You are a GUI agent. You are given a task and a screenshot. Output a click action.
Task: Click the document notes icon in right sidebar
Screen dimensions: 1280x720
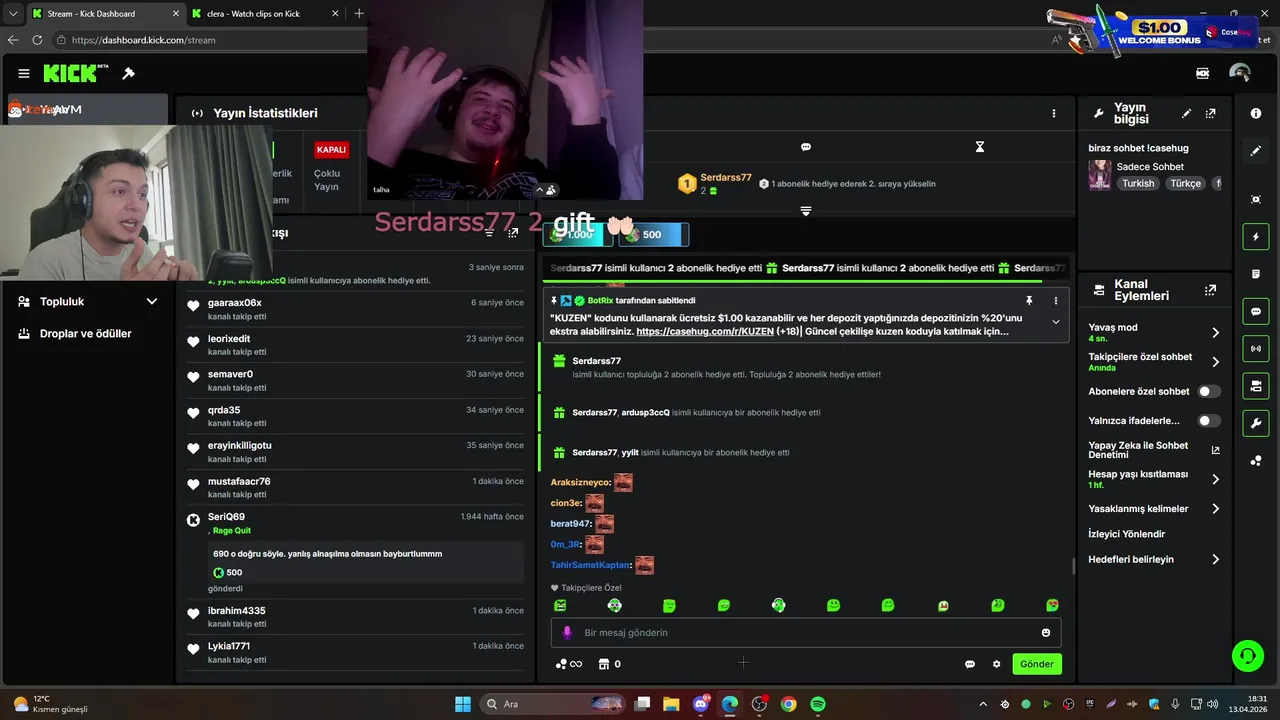(1256, 274)
